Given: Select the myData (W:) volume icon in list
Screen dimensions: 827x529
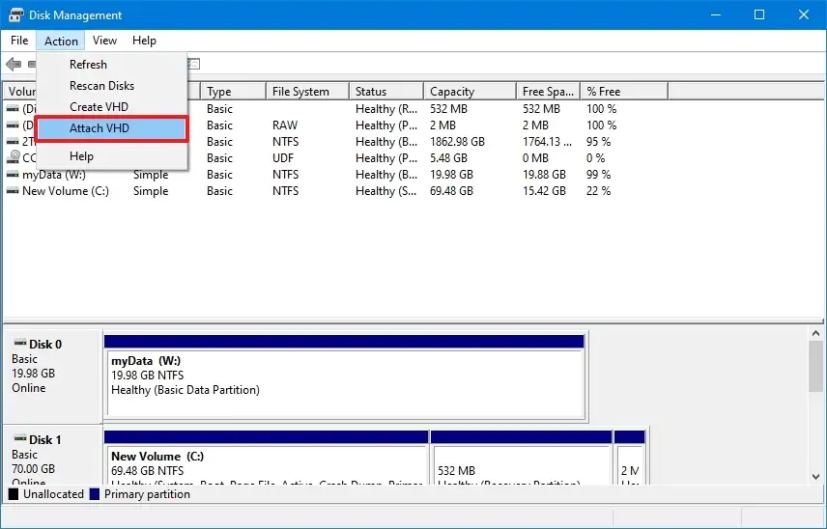Looking at the screenshot, I should click(13, 174).
